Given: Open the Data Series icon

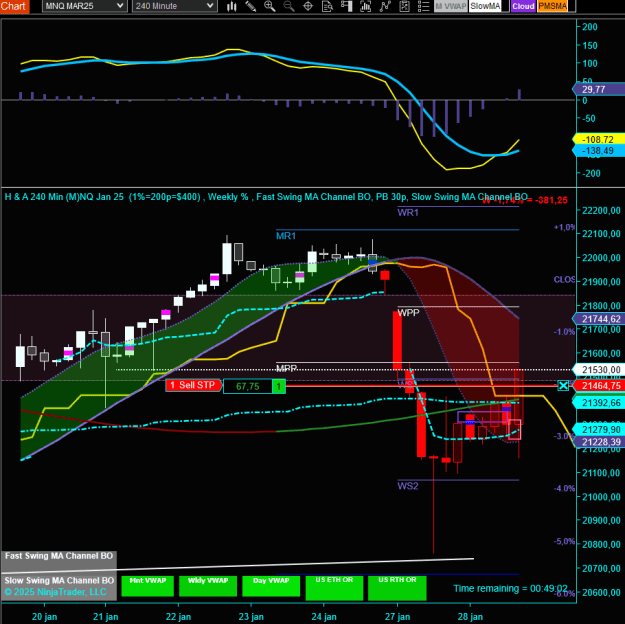Looking at the screenshot, I should coord(366,6).
